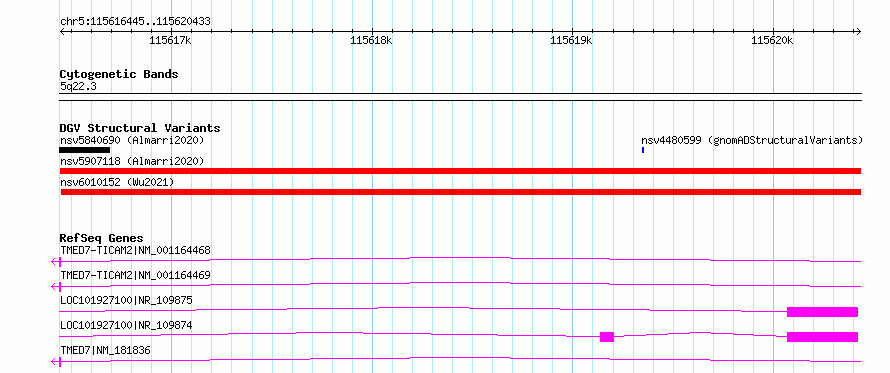Open gene label LOC101927100|NR_109875
890x373 pixels.
[126, 300]
